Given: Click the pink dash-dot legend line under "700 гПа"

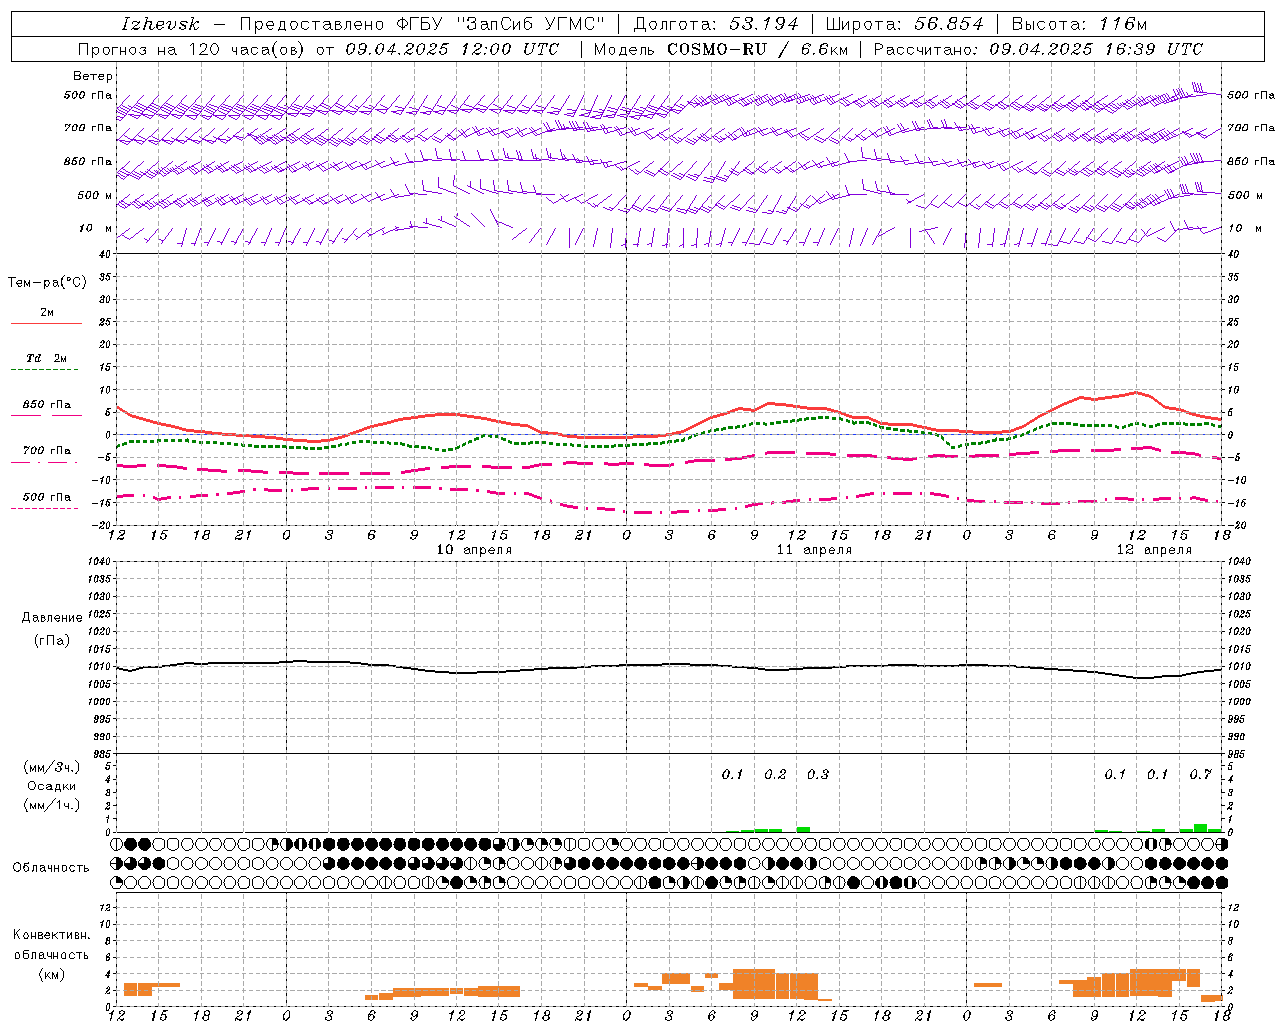Looking at the screenshot, I should [x=46, y=462].
